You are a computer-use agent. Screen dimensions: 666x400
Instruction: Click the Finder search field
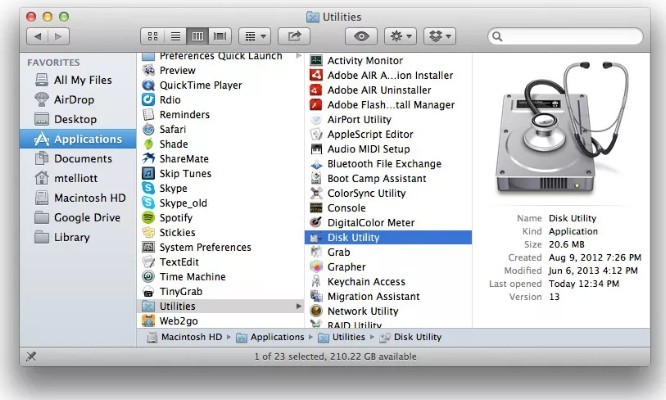tap(565, 37)
